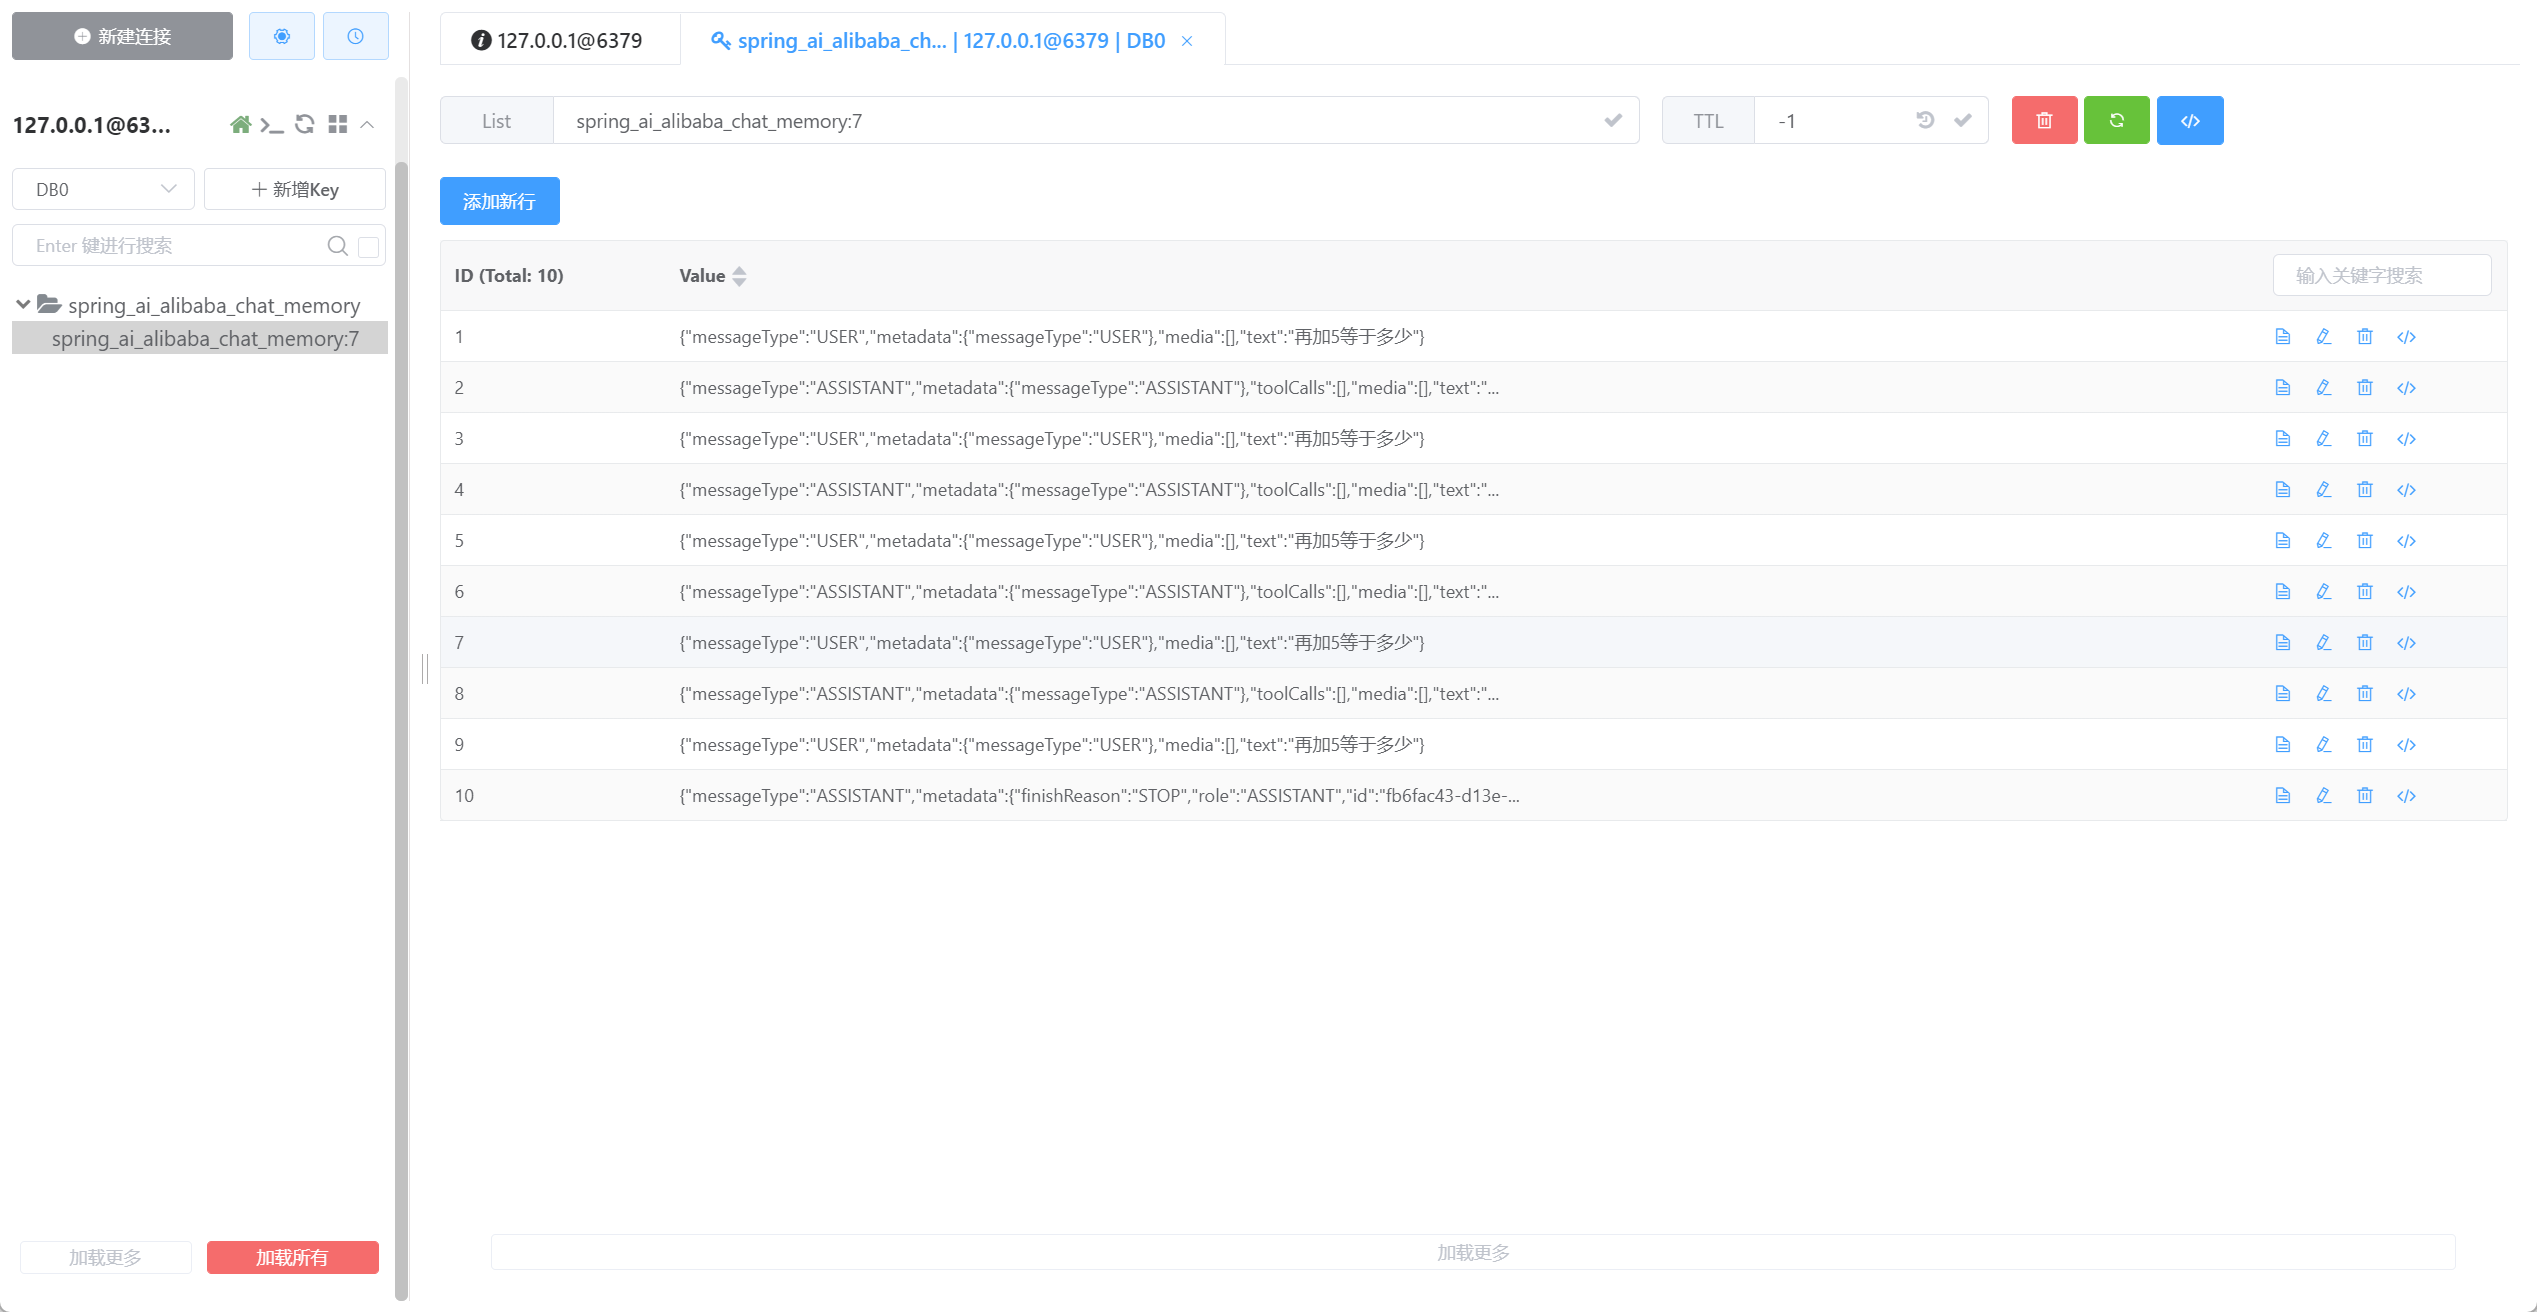Switch to the 127.0.0.1@6379 info tab
Image resolution: width=2537 pixels, height=1312 pixels.
pos(558,40)
